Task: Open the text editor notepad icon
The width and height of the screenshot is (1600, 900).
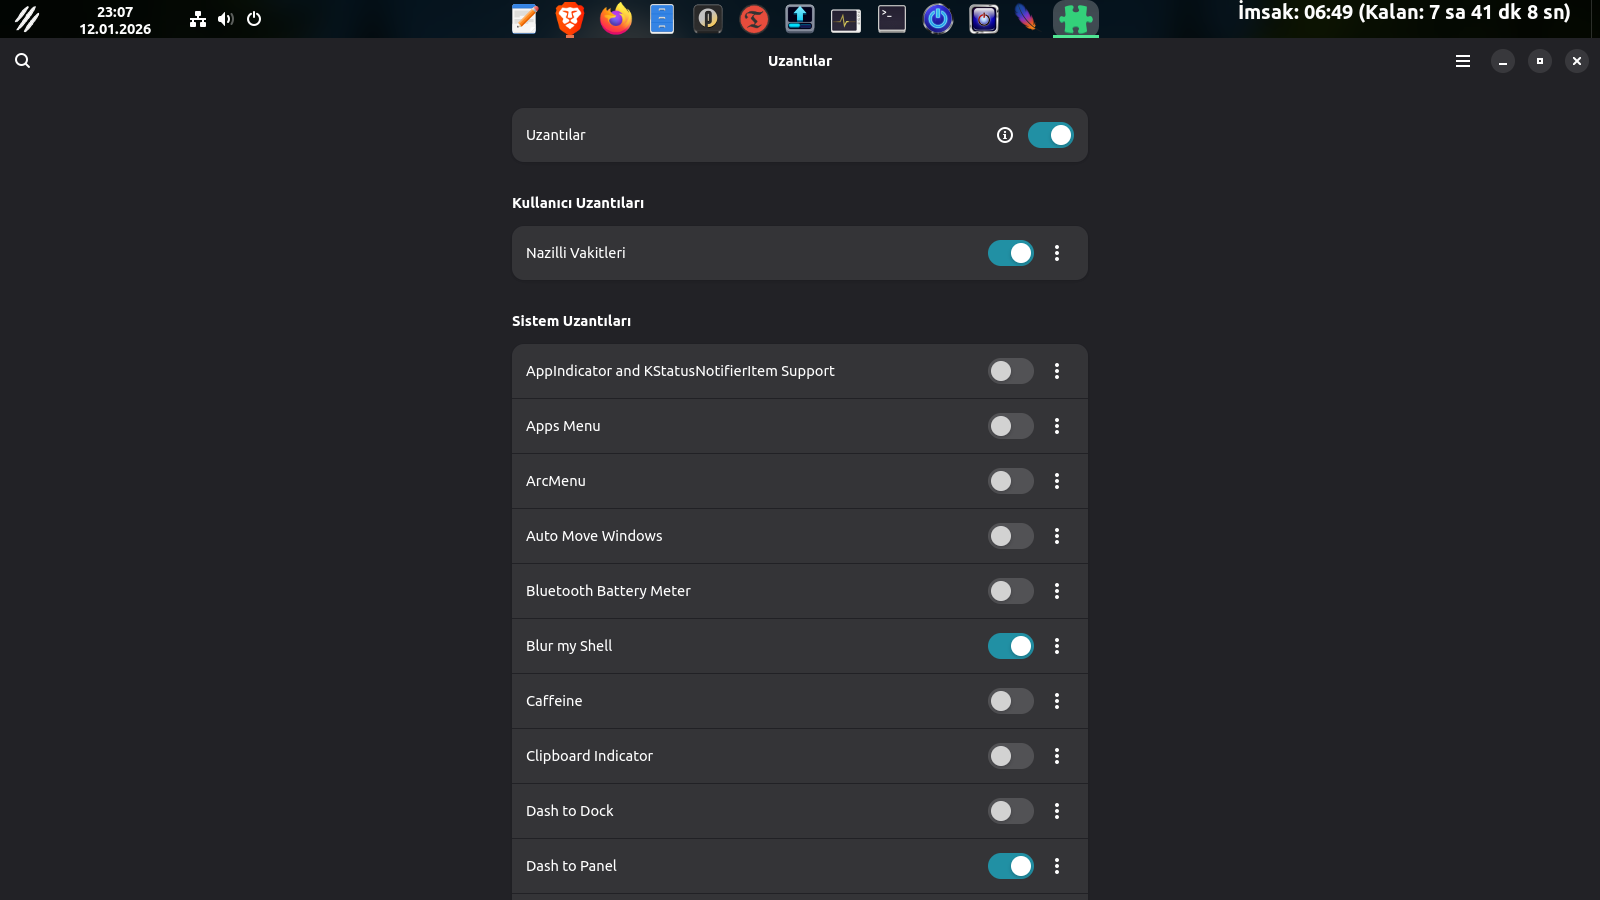Action: [x=524, y=19]
